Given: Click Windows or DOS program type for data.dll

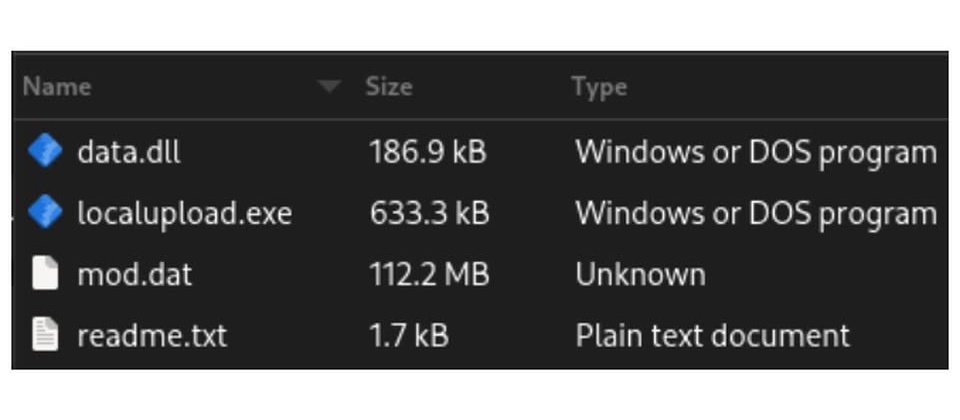Looking at the screenshot, I should coord(756,152).
